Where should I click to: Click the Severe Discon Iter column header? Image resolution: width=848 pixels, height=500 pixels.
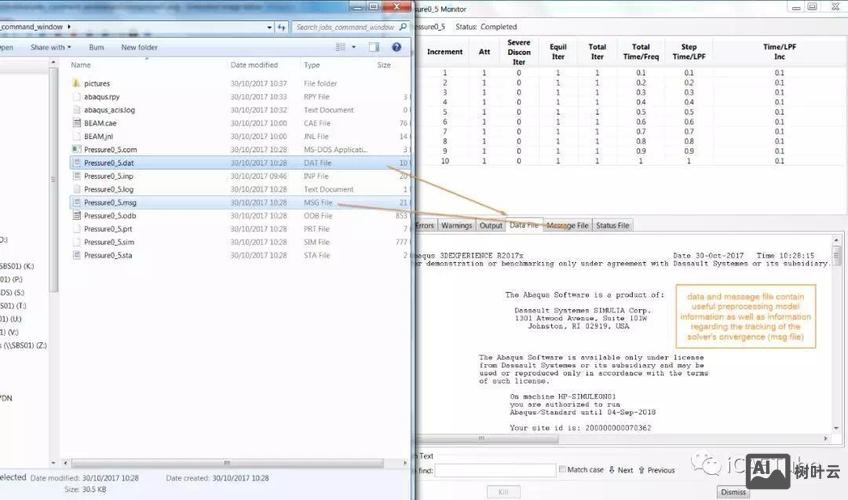(x=519, y=52)
